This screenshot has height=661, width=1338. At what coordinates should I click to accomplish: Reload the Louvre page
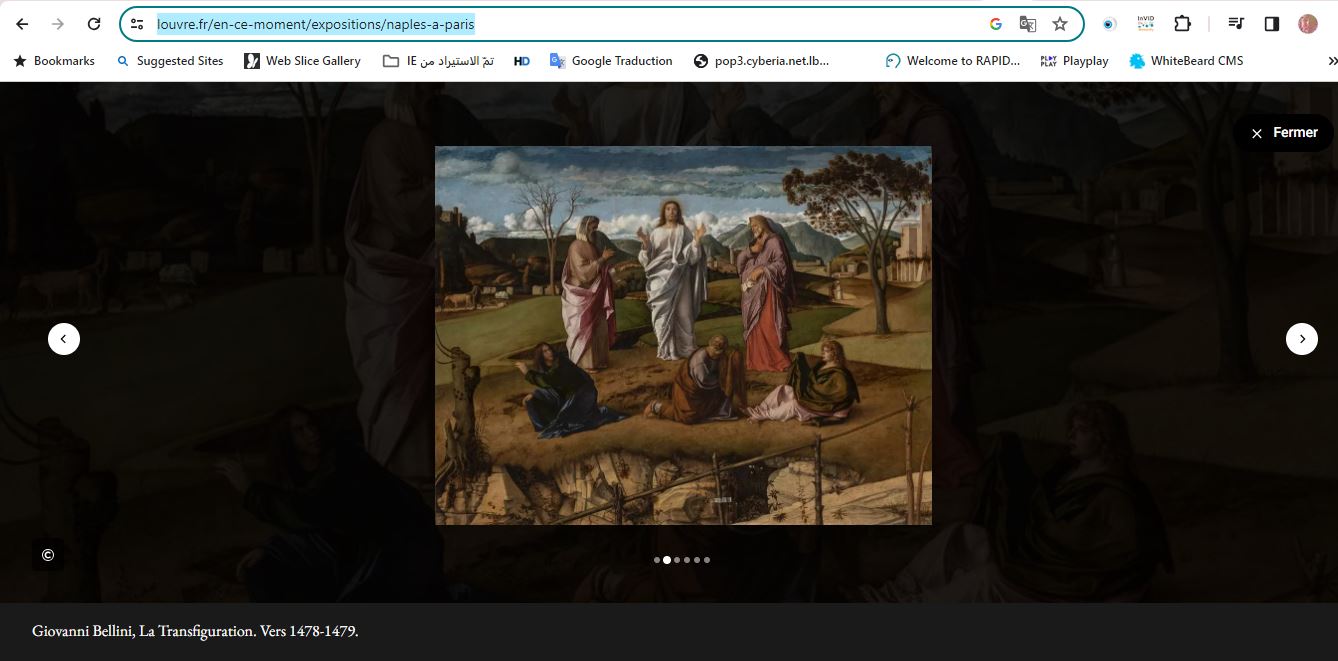point(94,24)
